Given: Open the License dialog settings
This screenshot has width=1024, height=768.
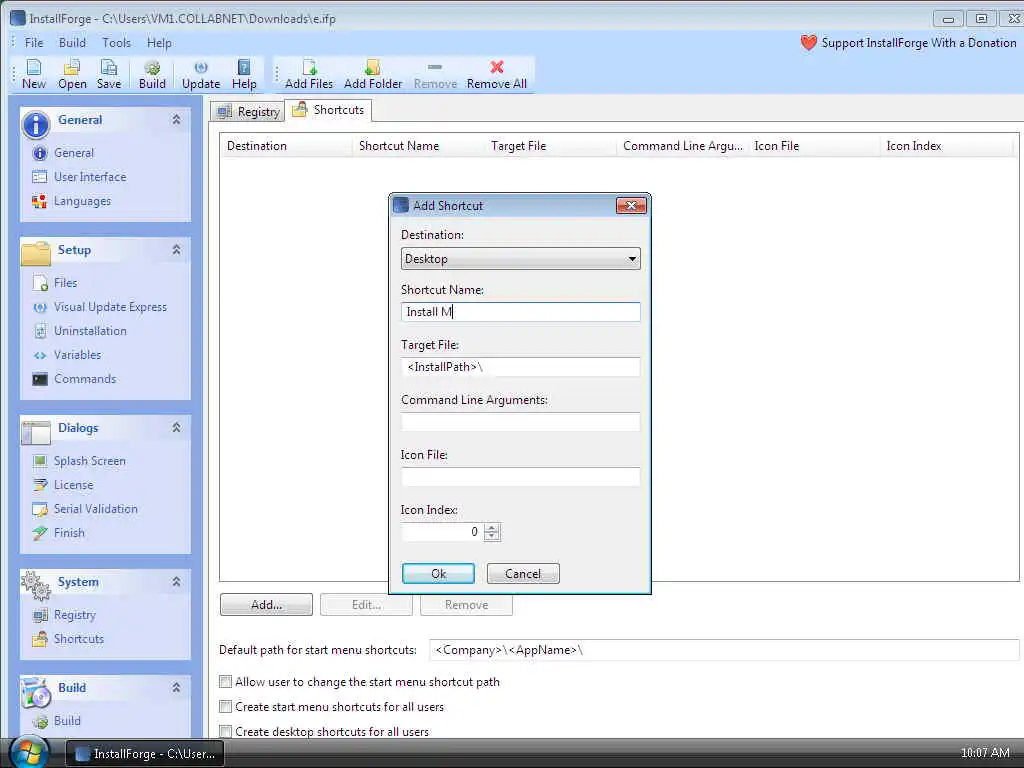Looking at the screenshot, I should coord(63,485).
